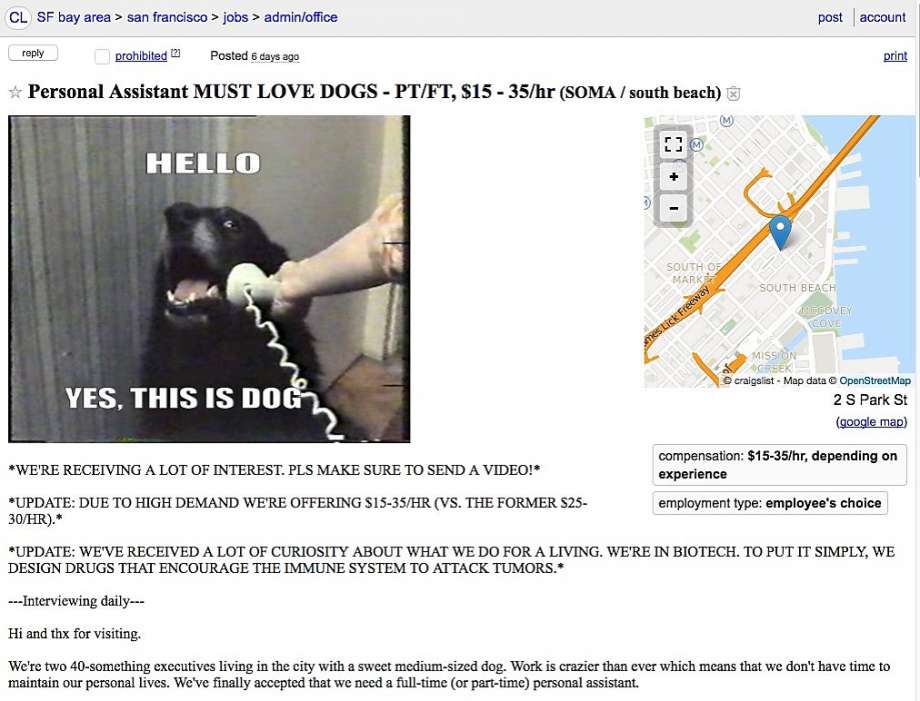Open the reply options button
Viewport: 920px width, 701px height.
(33, 53)
